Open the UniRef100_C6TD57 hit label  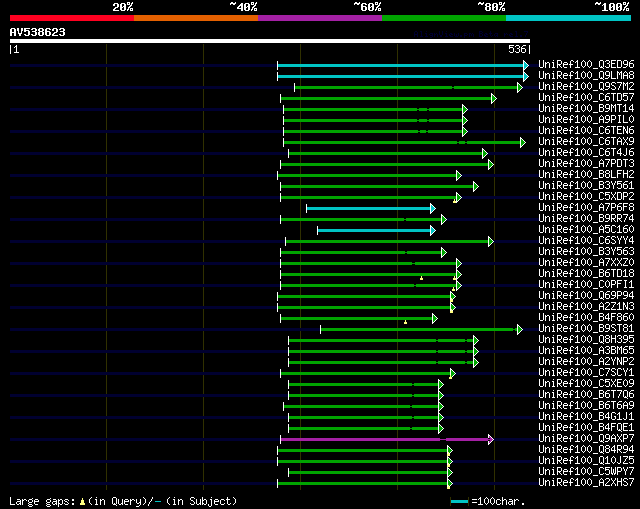point(586,98)
